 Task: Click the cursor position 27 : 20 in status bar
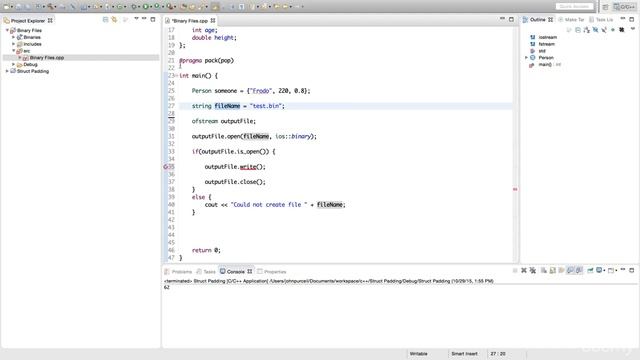pos(498,353)
